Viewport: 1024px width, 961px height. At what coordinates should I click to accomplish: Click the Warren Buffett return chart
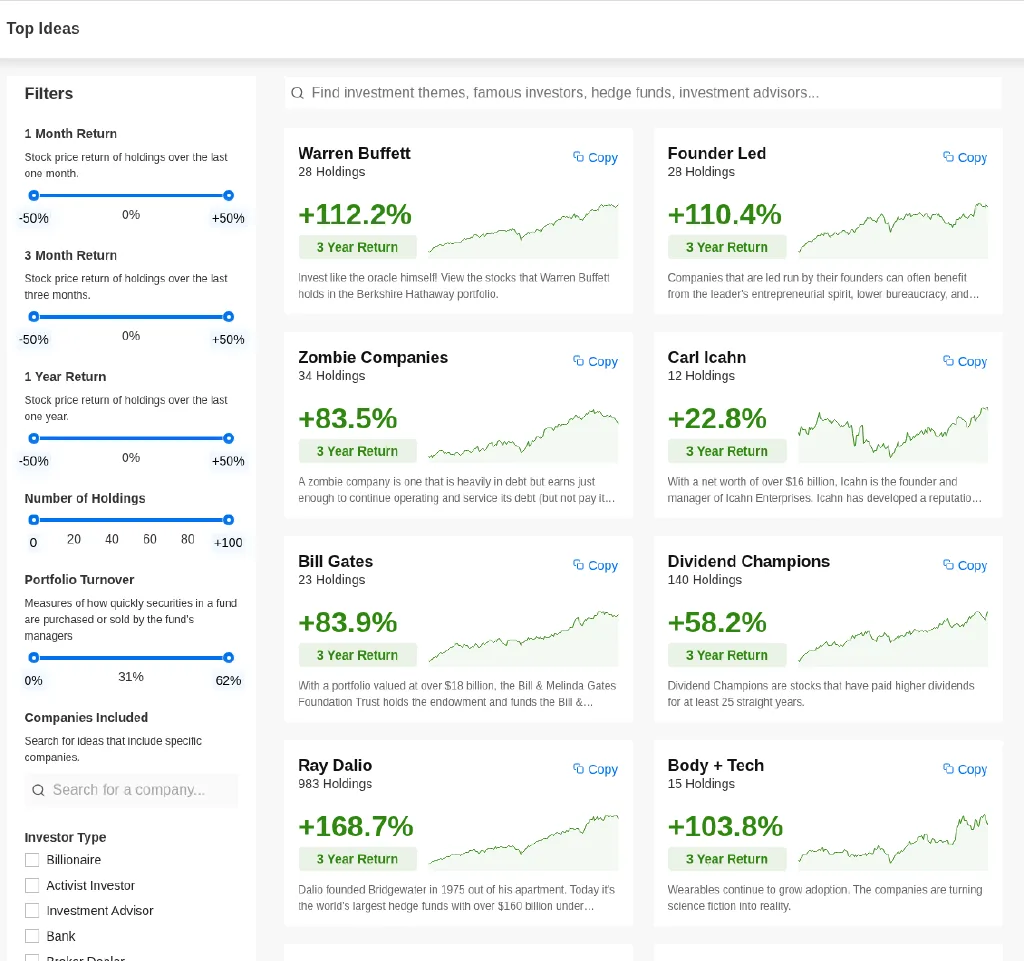(523, 230)
